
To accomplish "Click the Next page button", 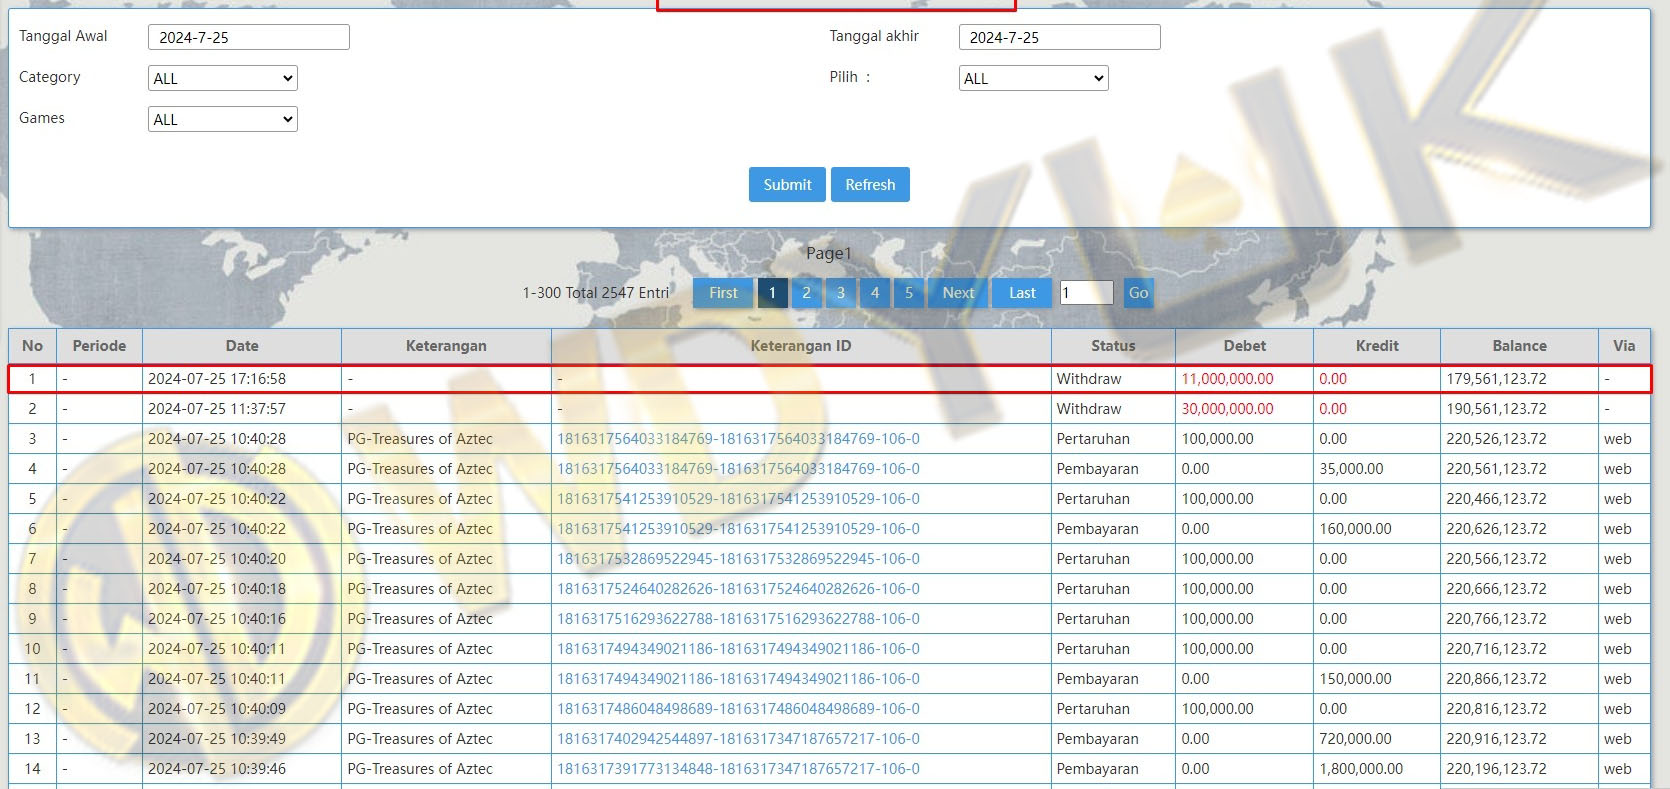I will coord(958,293).
